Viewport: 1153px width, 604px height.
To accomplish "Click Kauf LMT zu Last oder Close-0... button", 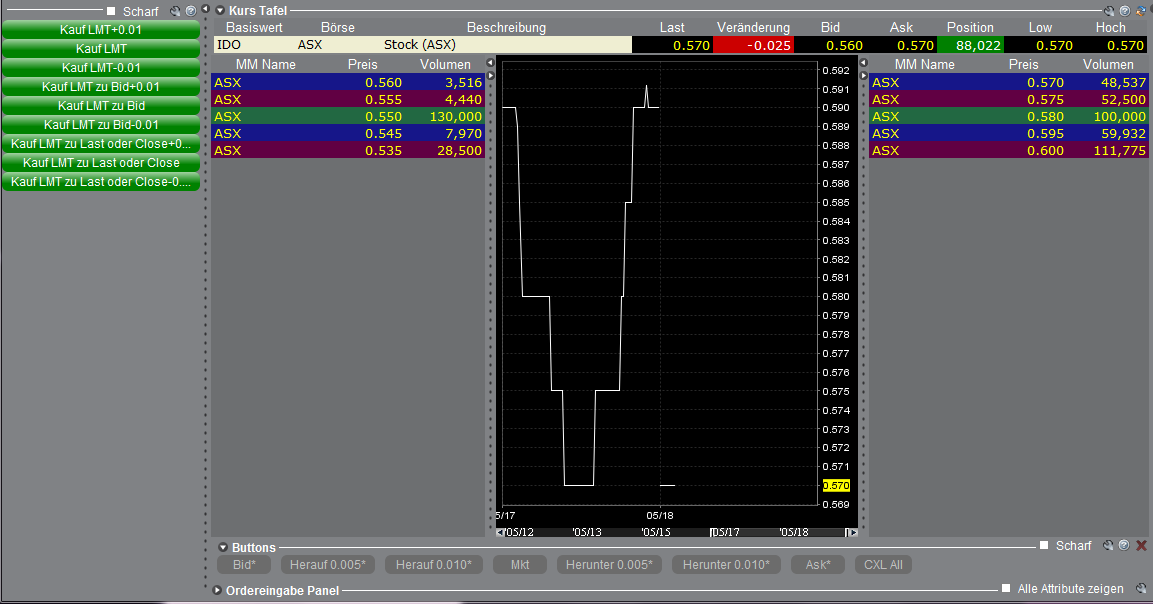I will pos(101,182).
